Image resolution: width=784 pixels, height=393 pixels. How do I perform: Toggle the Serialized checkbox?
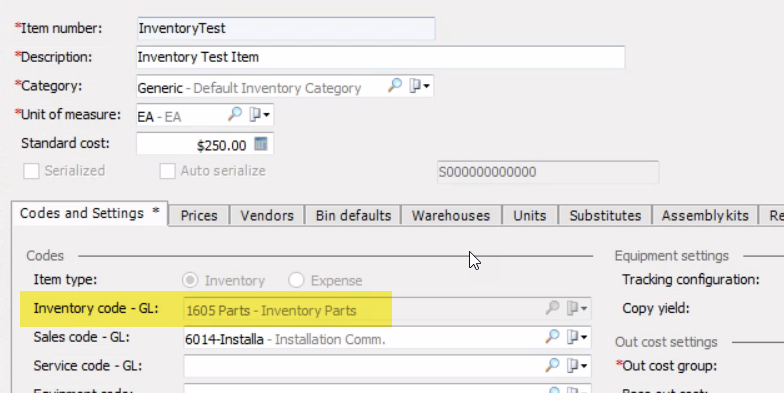click(31, 171)
